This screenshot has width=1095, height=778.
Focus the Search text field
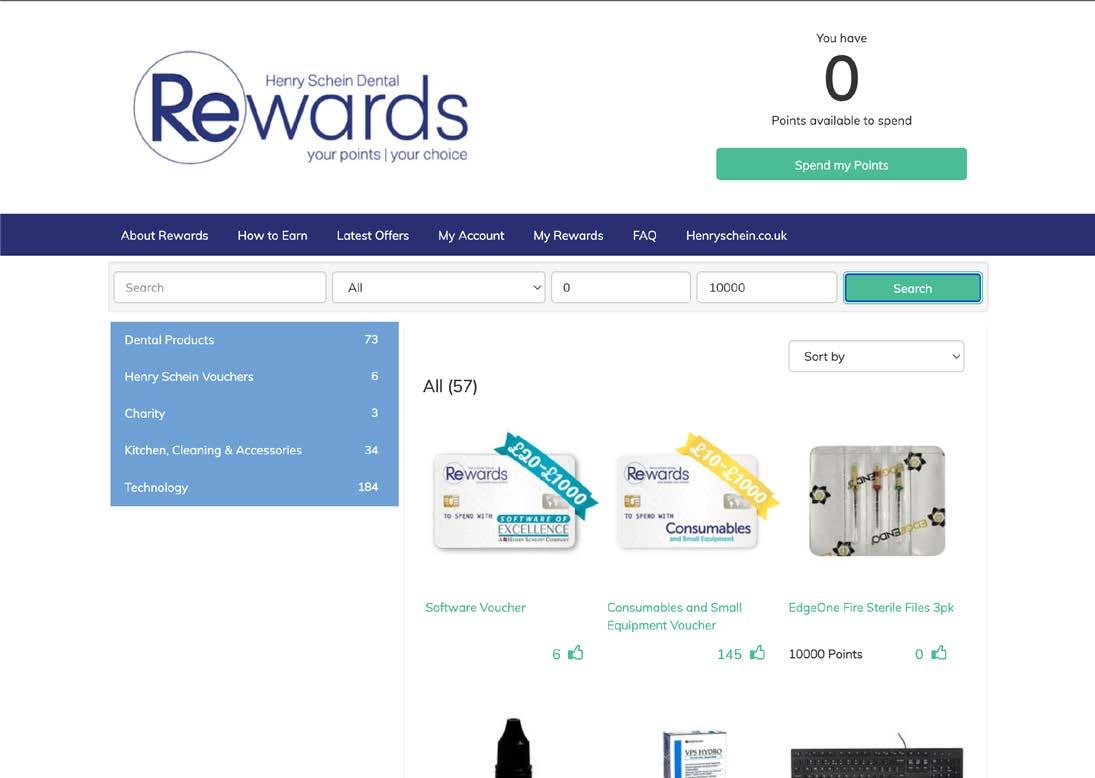click(x=219, y=287)
